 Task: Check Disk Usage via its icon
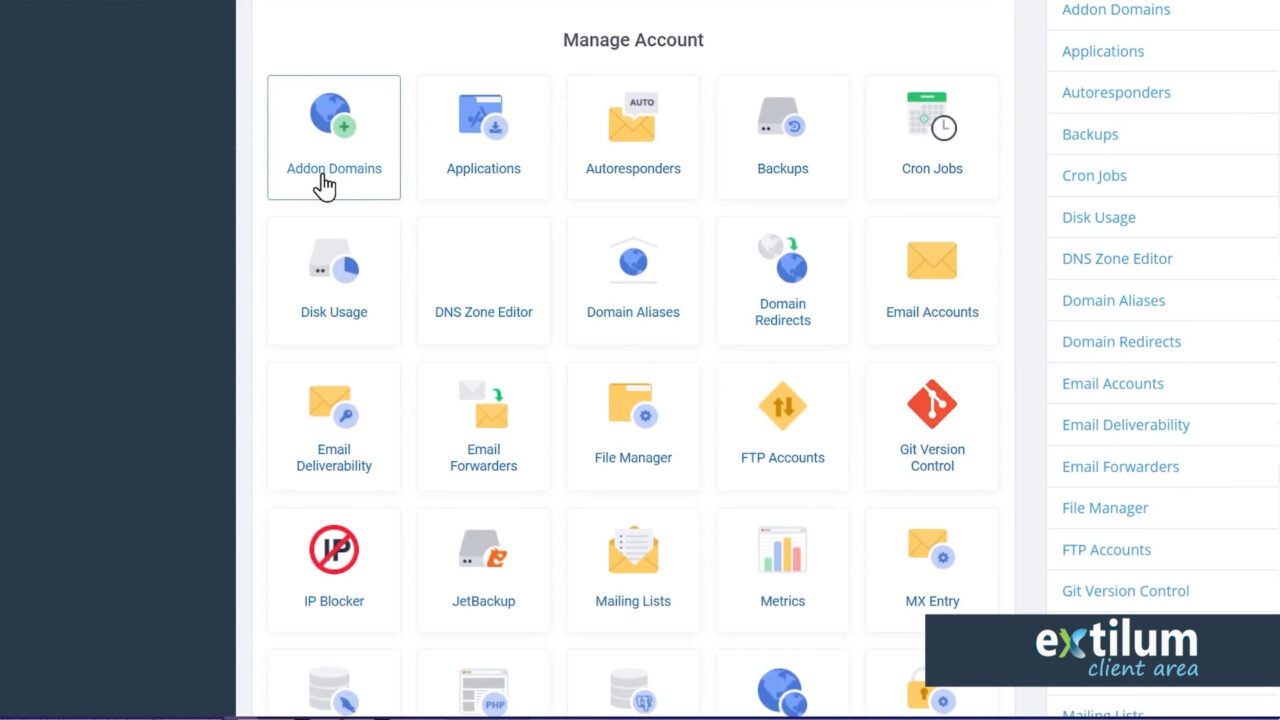tap(334, 280)
